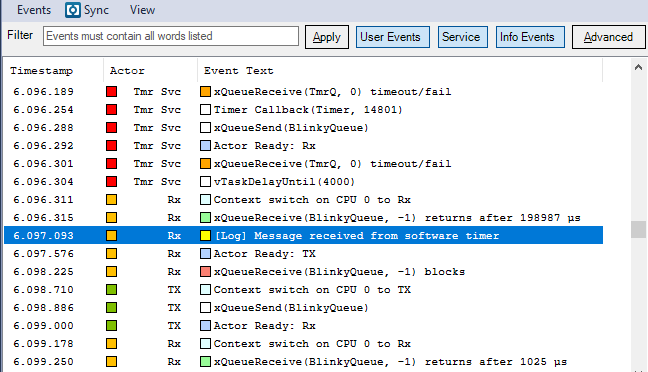Select timestamp 6.096.288

(43, 127)
